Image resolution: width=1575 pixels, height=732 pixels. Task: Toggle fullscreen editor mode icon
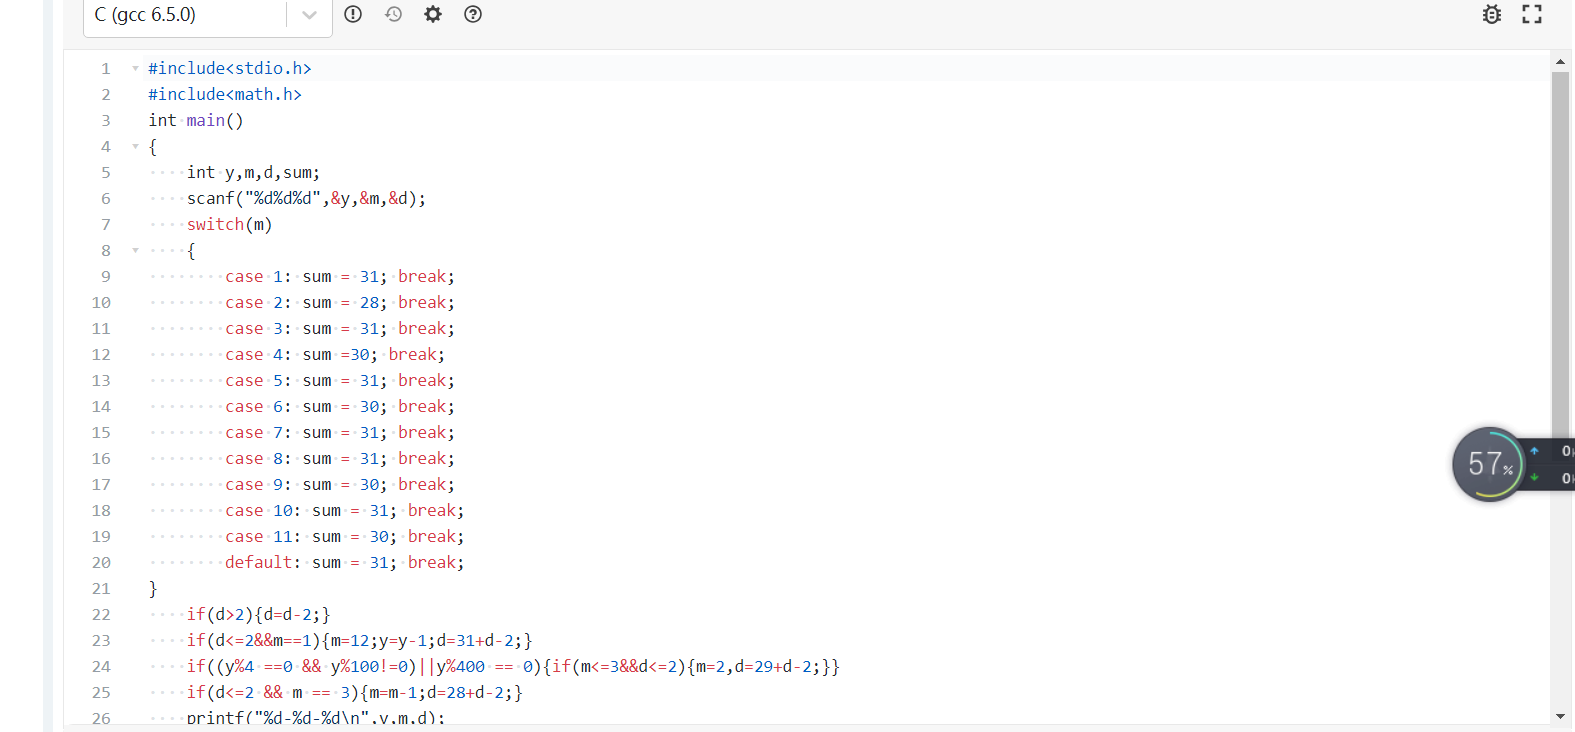1532,14
